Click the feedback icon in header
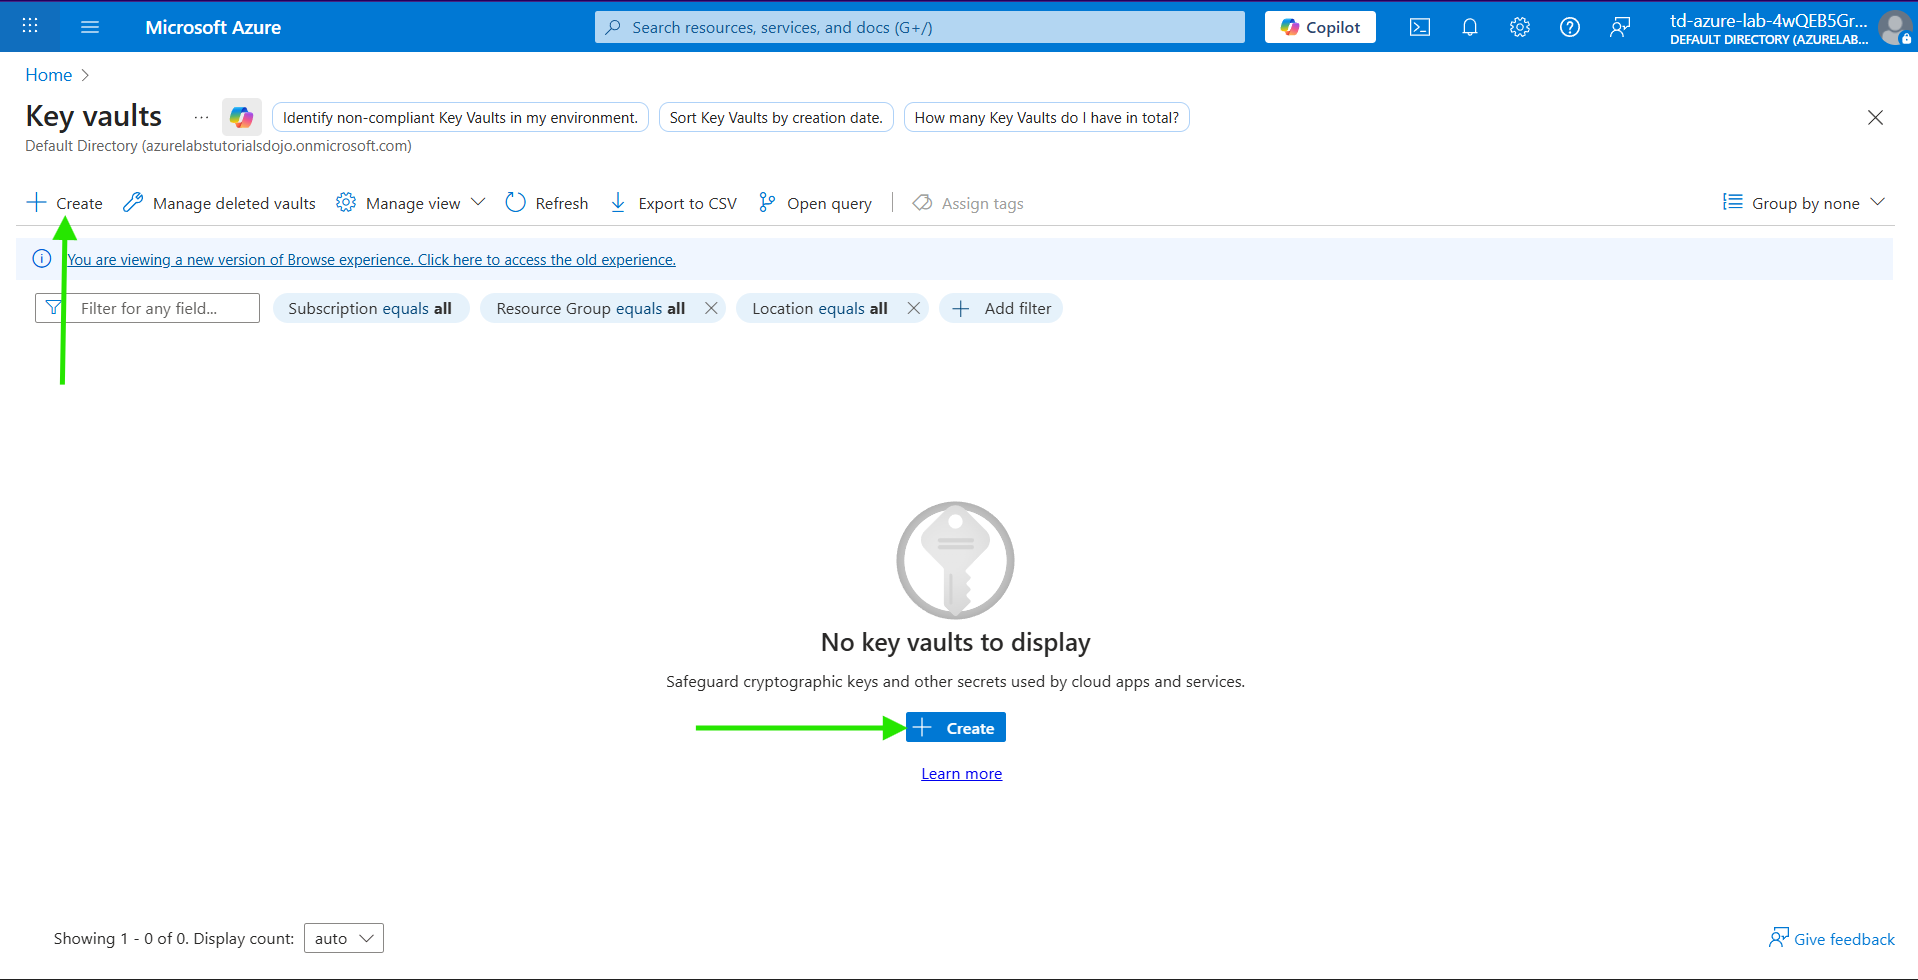1918x980 pixels. [x=1619, y=27]
